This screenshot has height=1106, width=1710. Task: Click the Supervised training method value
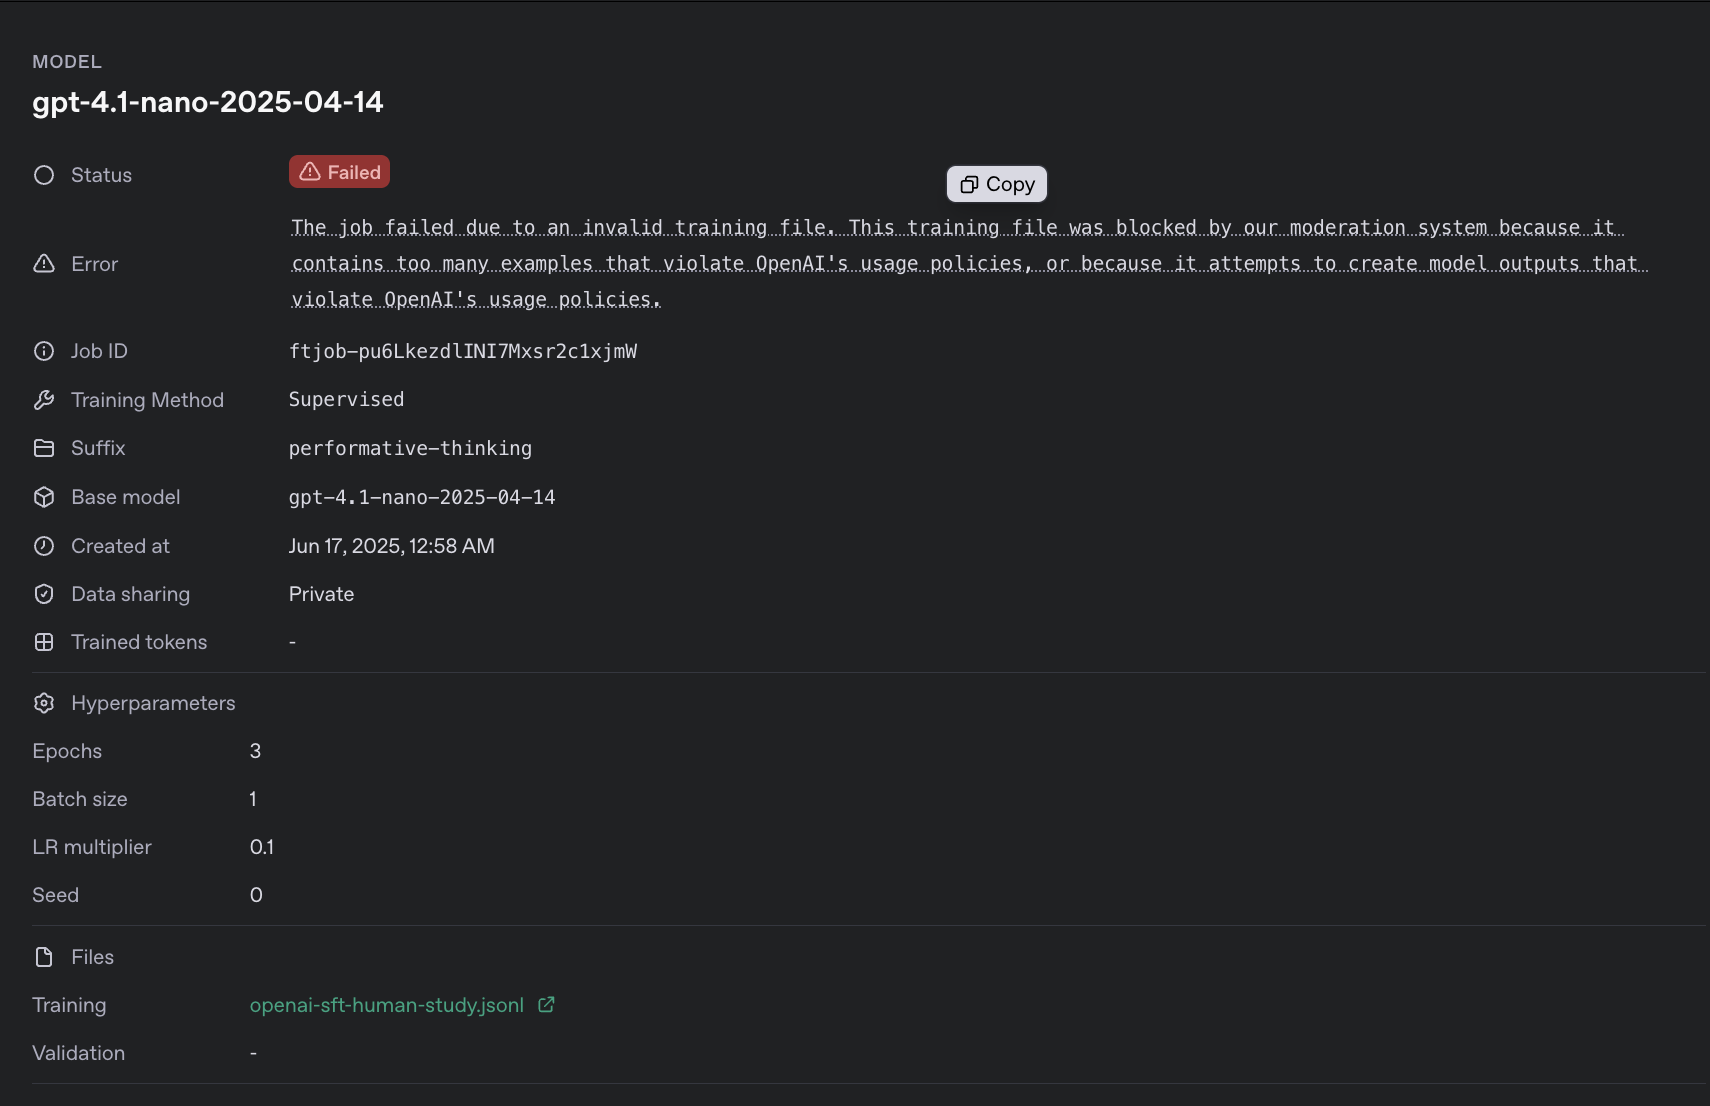346,399
